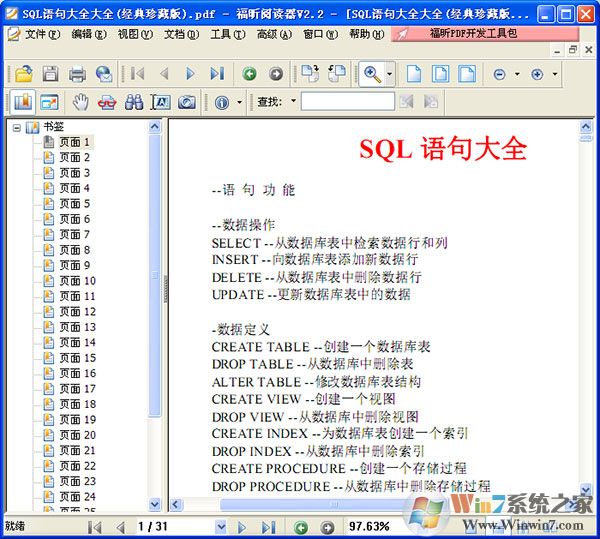Image resolution: width=600 pixels, height=539 pixels.
Task: Open the 视图(V) menu
Action: click(135, 34)
